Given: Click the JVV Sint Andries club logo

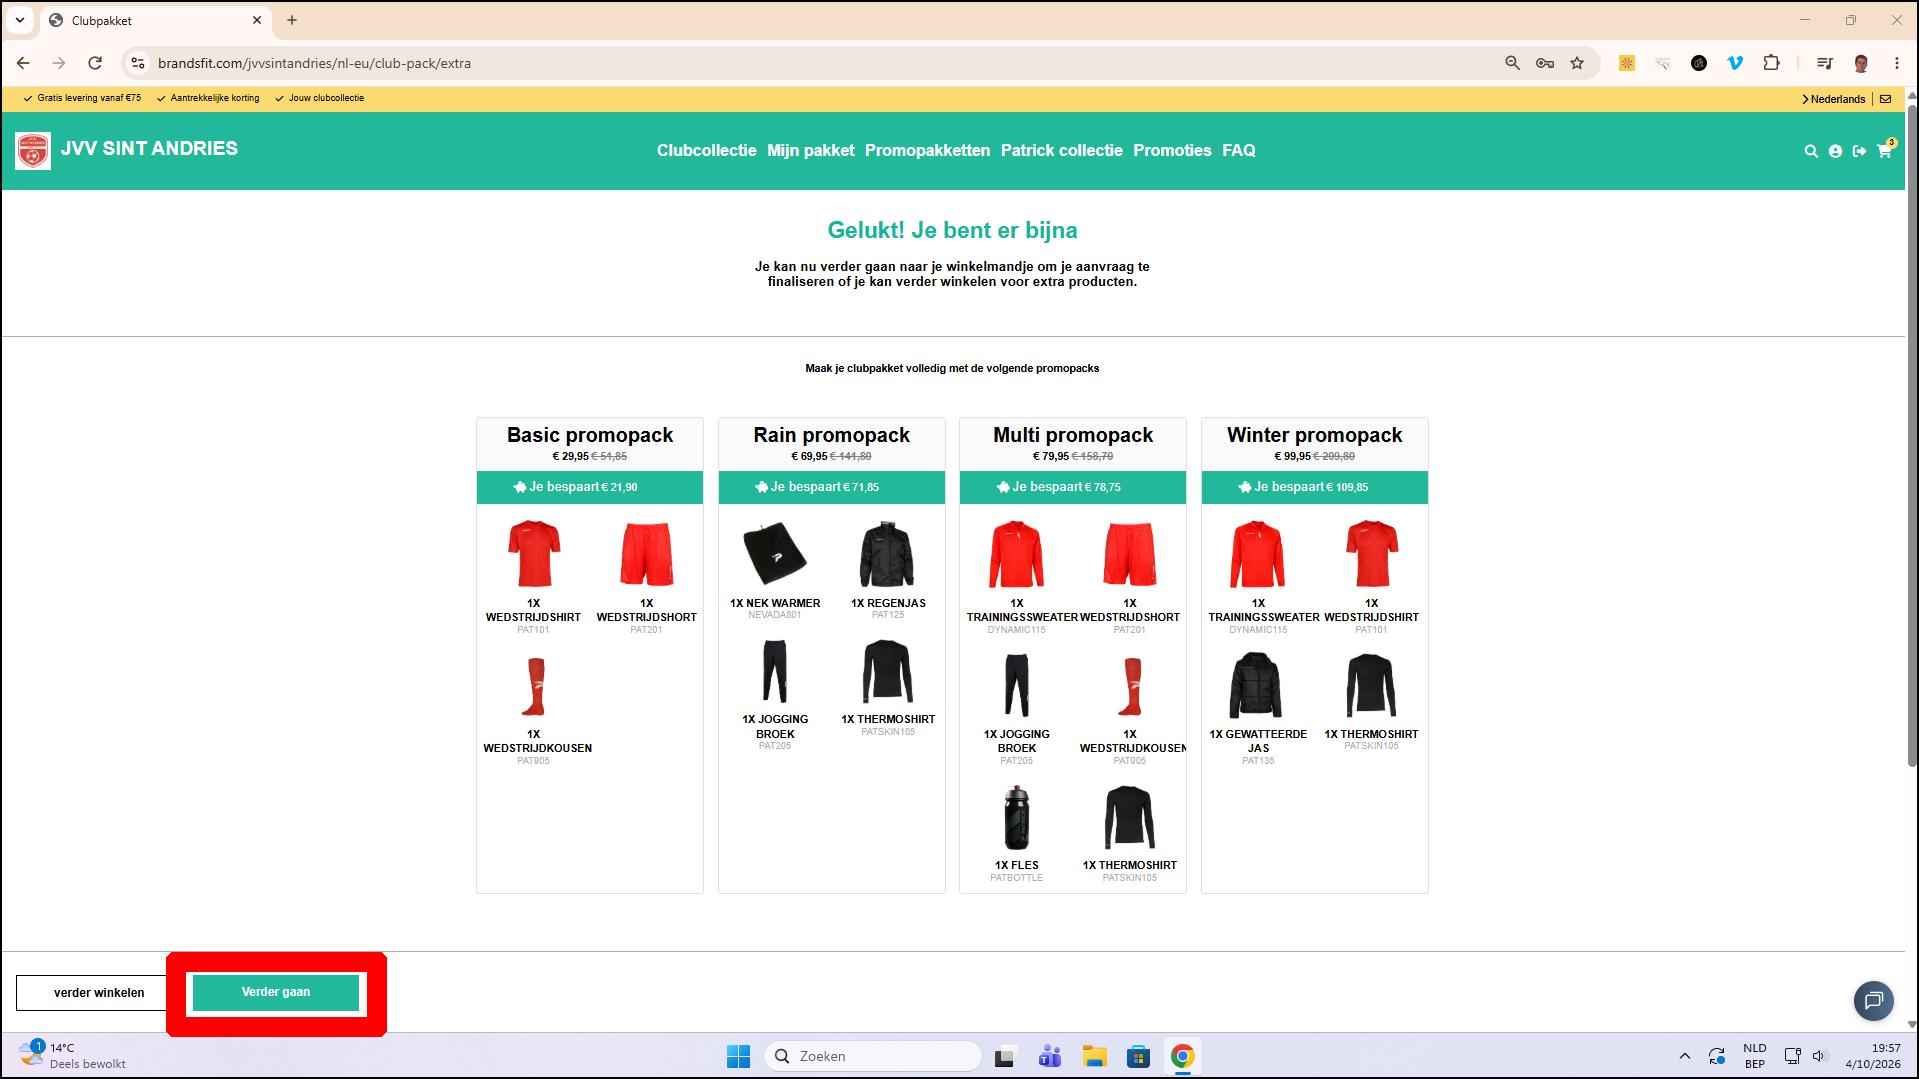Looking at the screenshot, I should (33, 151).
